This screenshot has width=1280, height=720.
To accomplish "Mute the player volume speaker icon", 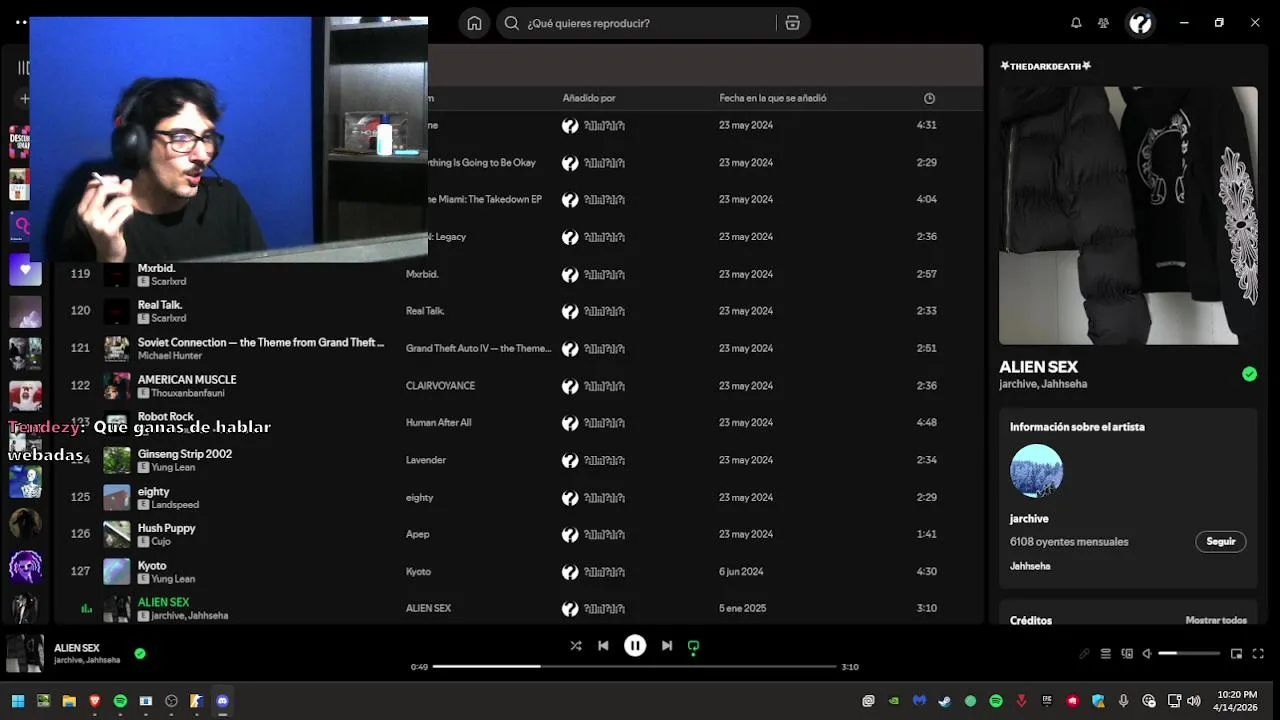I will point(1147,654).
